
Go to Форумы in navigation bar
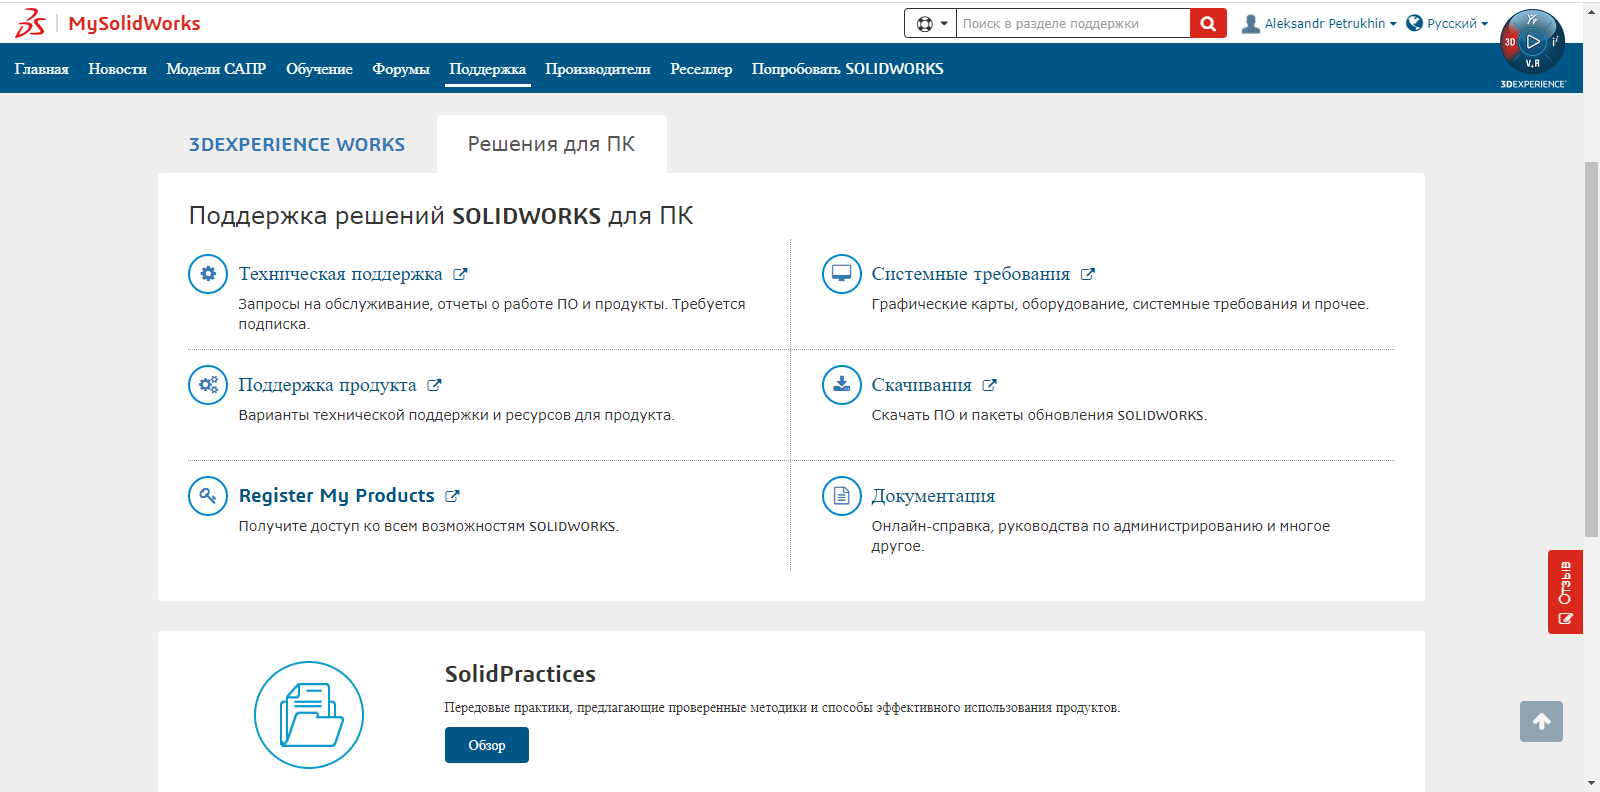click(x=400, y=69)
